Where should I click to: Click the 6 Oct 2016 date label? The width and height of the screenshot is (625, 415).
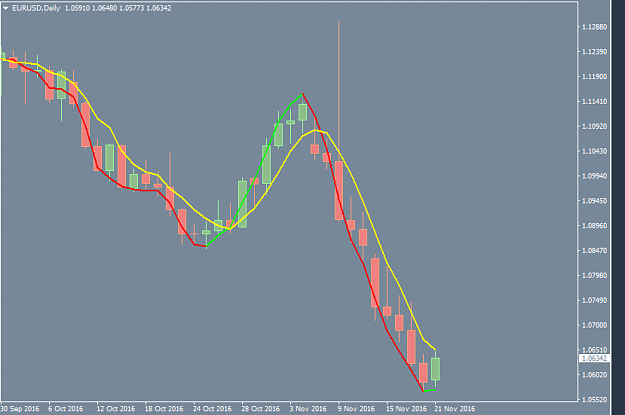click(x=66, y=409)
